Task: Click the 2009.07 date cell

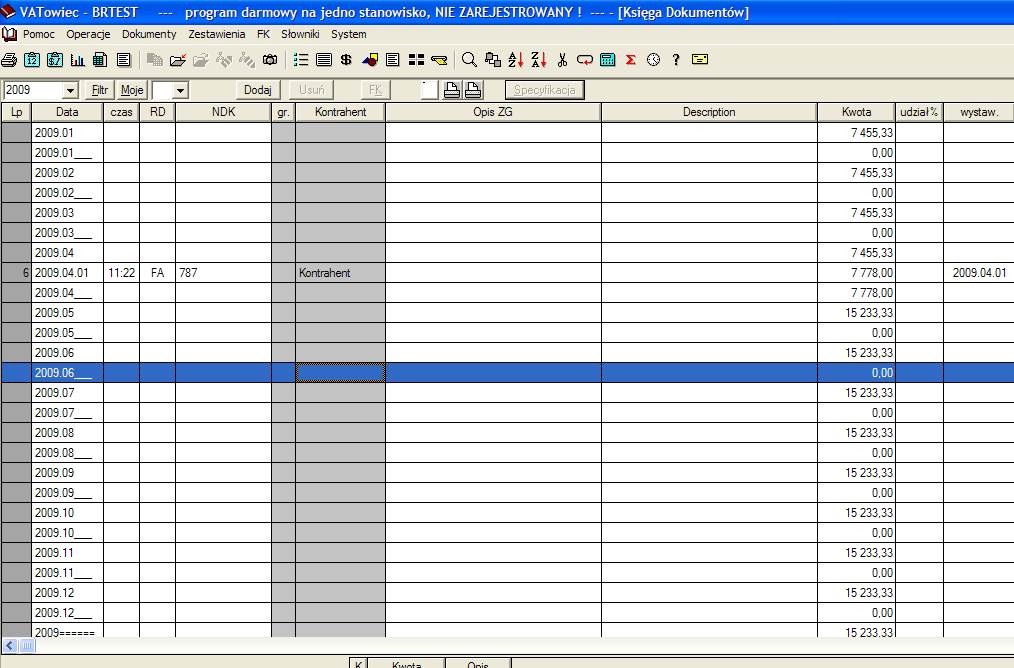Action: [x=67, y=393]
